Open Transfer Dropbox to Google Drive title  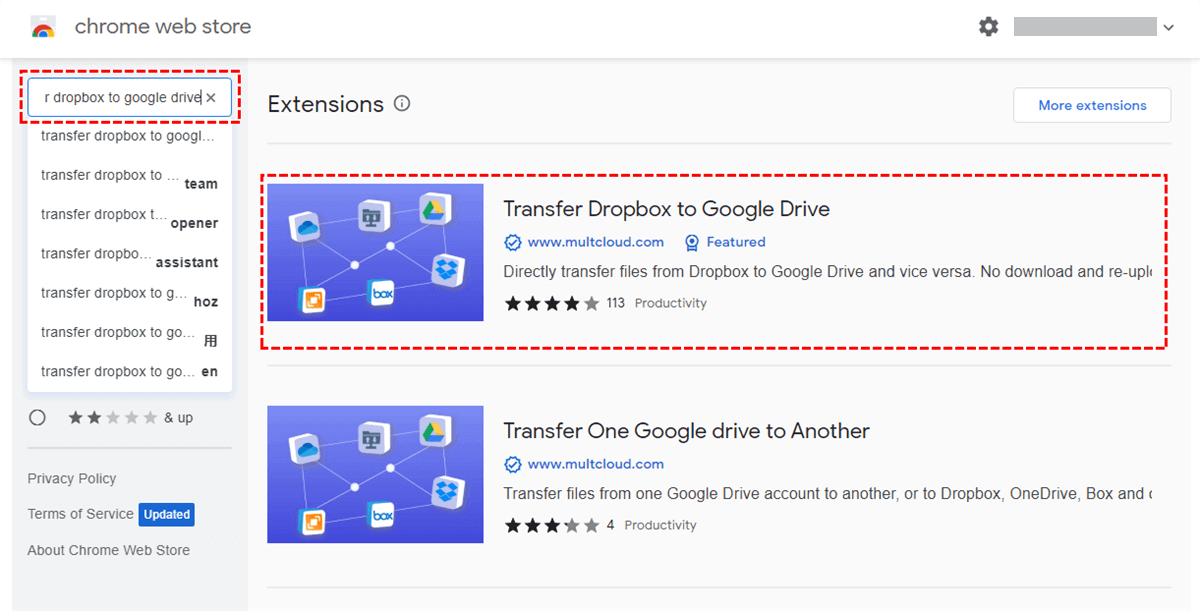666,209
